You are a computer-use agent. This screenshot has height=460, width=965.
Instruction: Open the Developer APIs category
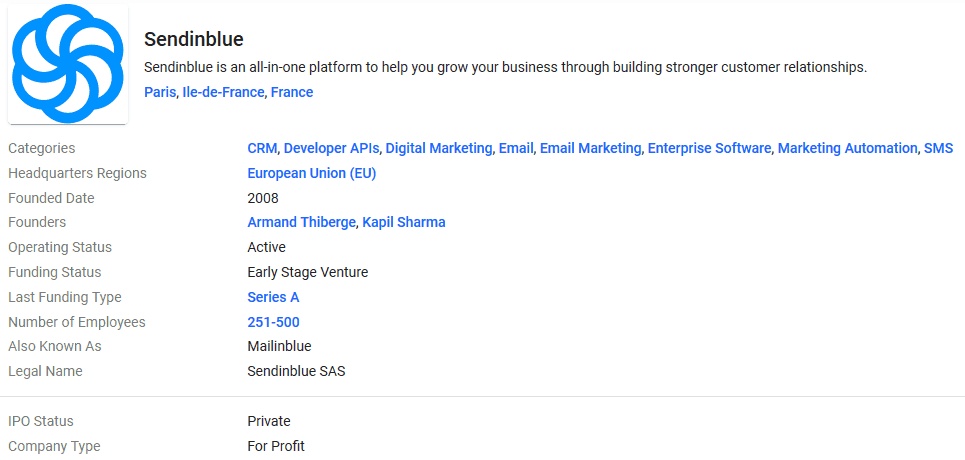click(x=332, y=148)
